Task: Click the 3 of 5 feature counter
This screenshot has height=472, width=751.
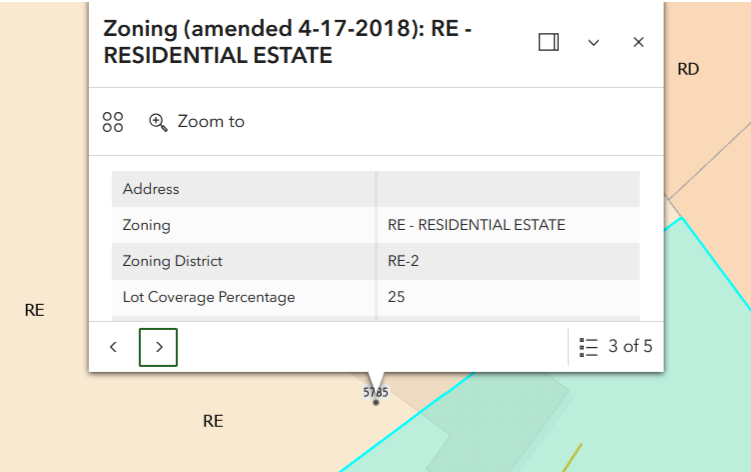Action: (630, 346)
